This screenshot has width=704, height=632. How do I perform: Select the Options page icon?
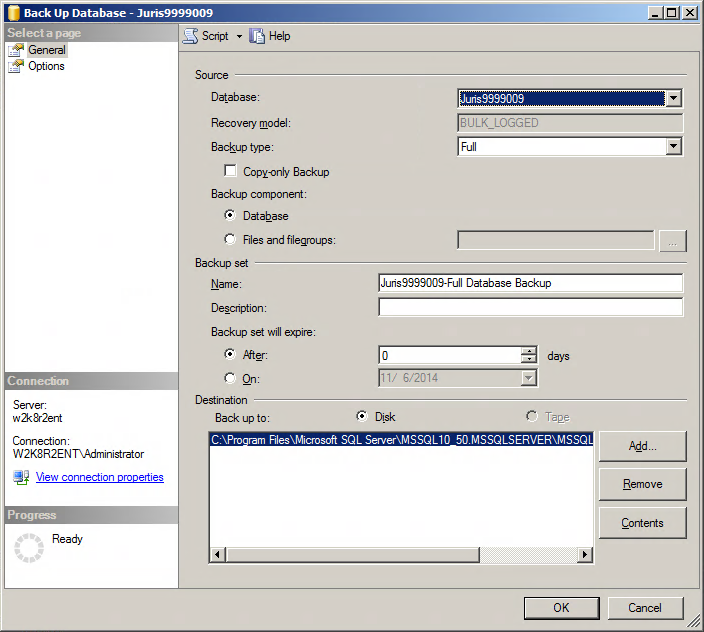pos(16,66)
